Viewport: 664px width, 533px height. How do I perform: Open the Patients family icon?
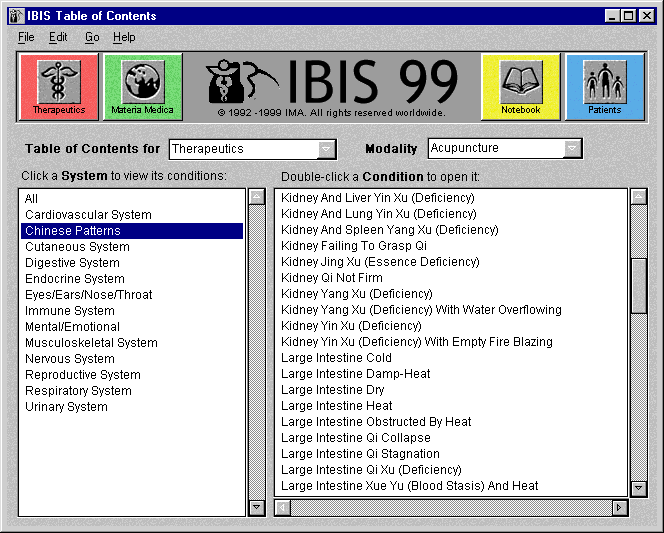click(605, 87)
